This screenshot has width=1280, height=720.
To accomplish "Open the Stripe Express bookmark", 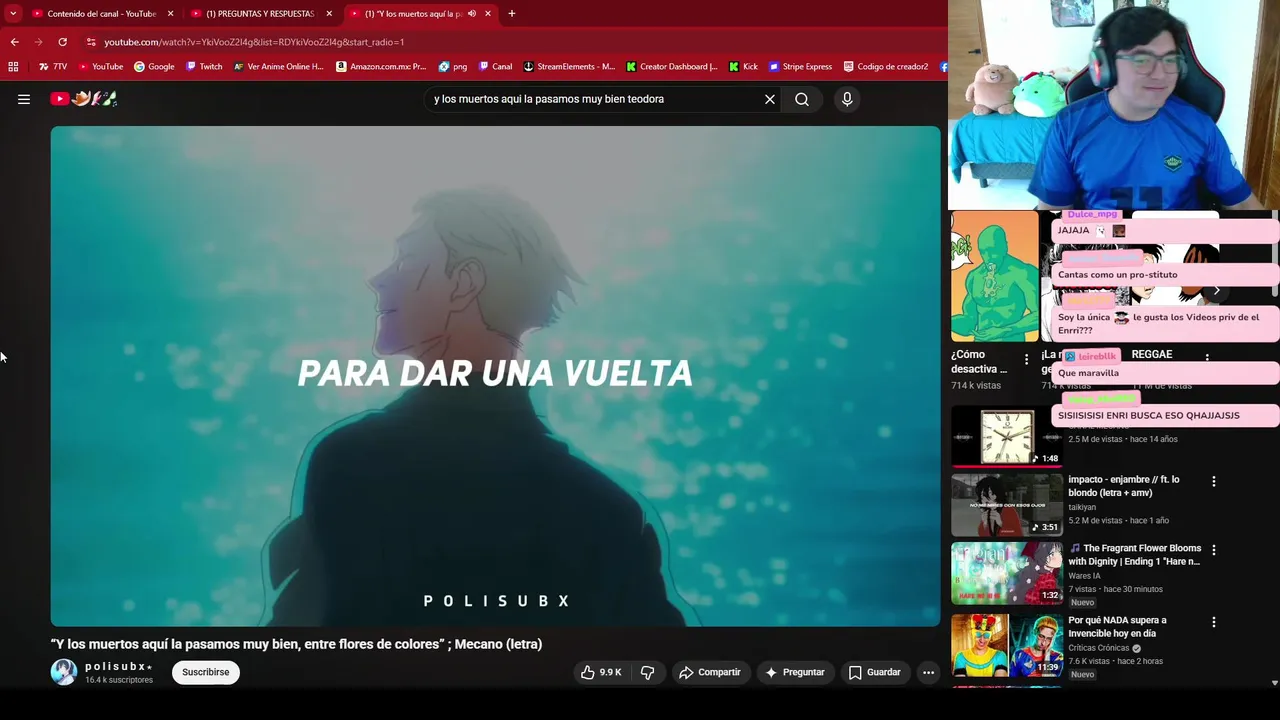I will (x=800, y=67).
